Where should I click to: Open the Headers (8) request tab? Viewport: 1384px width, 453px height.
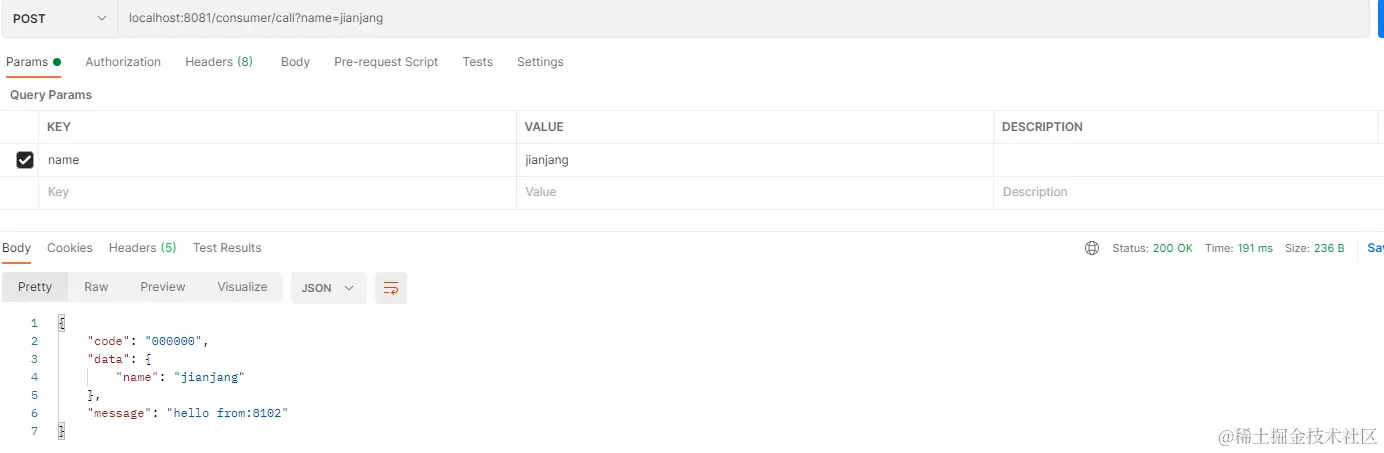(219, 62)
